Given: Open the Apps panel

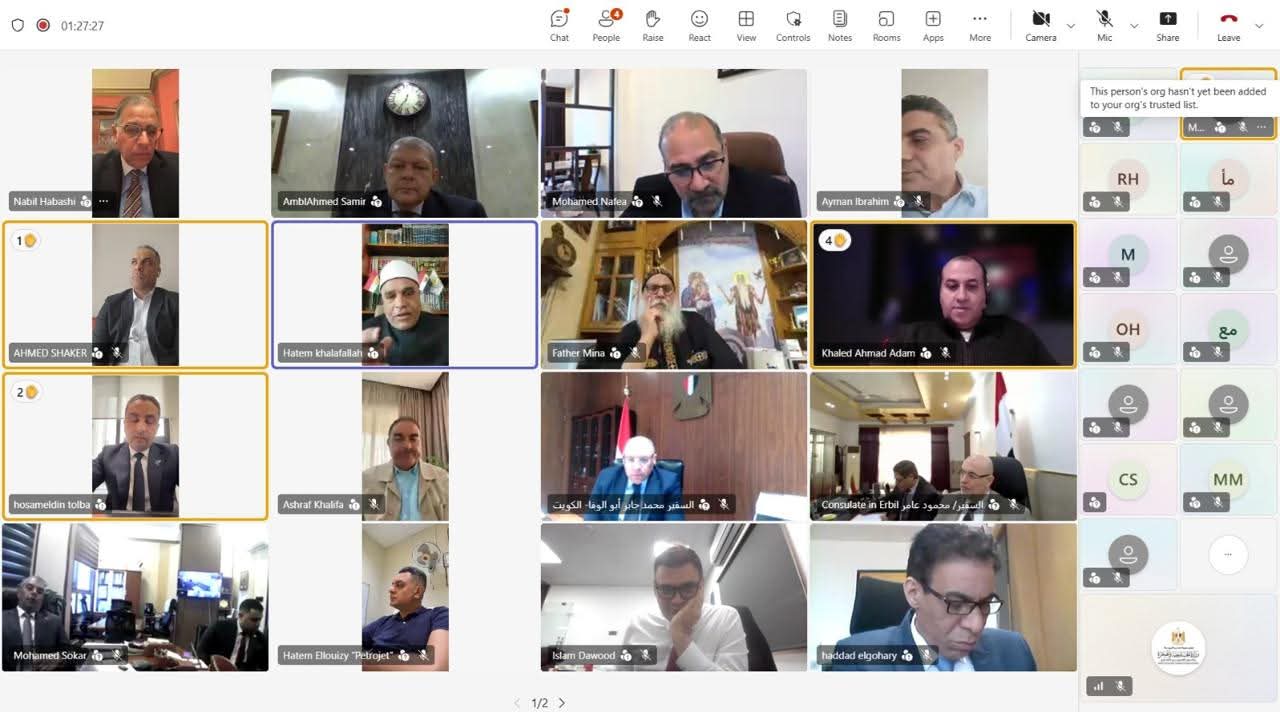Looking at the screenshot, I should click(933, 25).
